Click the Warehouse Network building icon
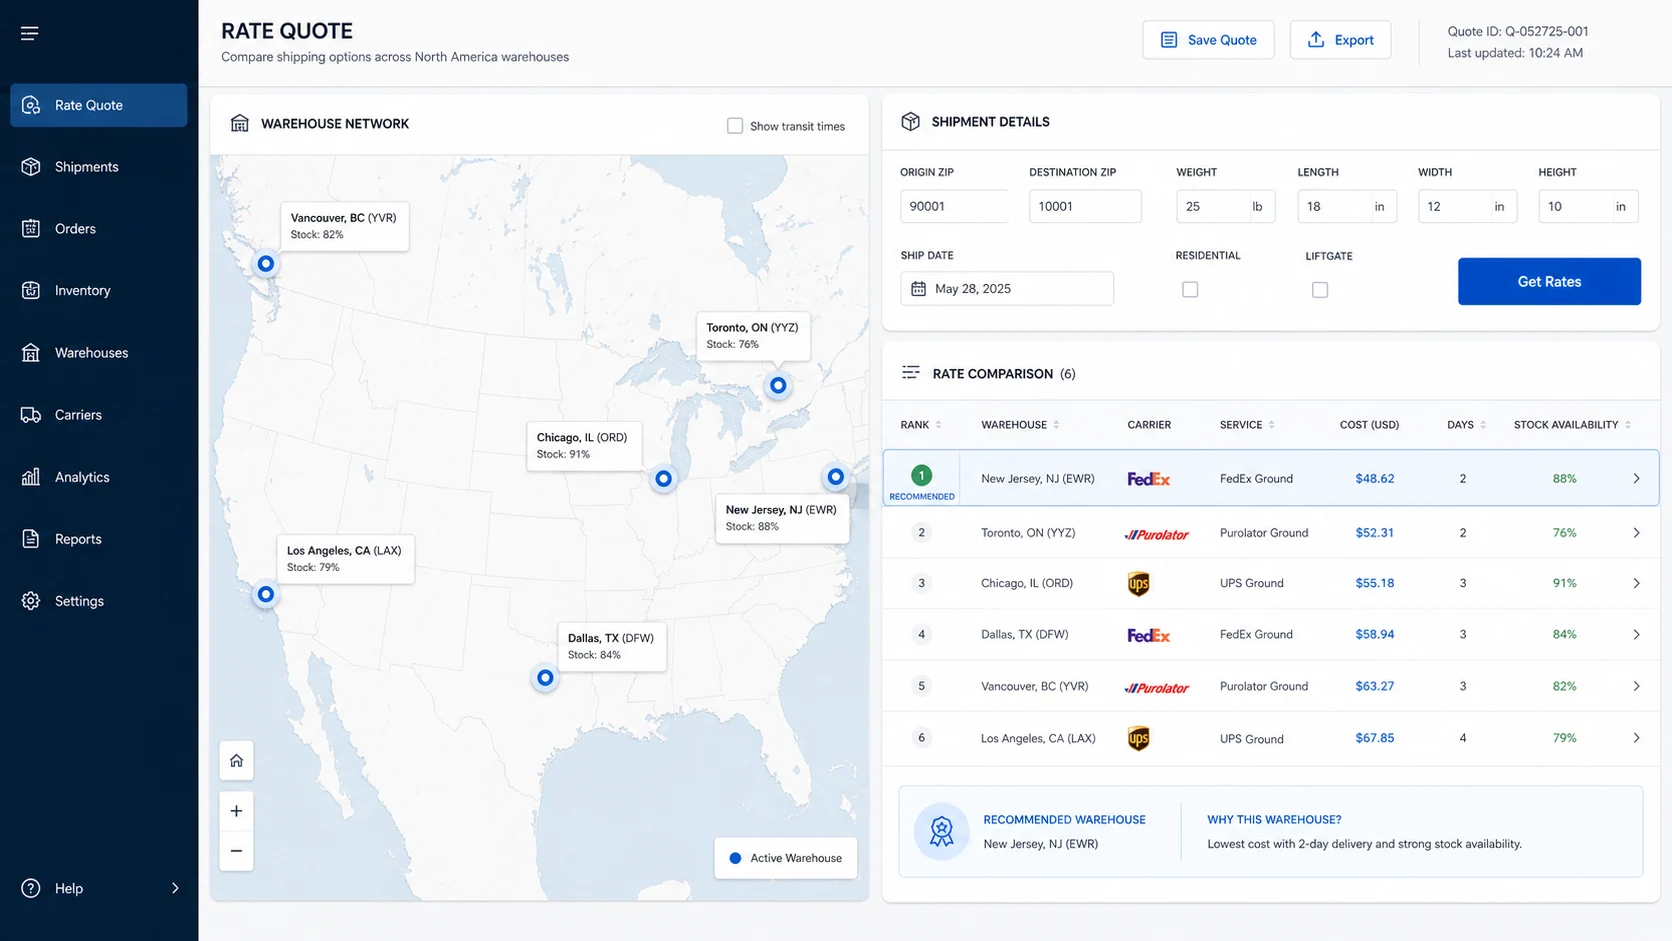 tap(239, 123)
